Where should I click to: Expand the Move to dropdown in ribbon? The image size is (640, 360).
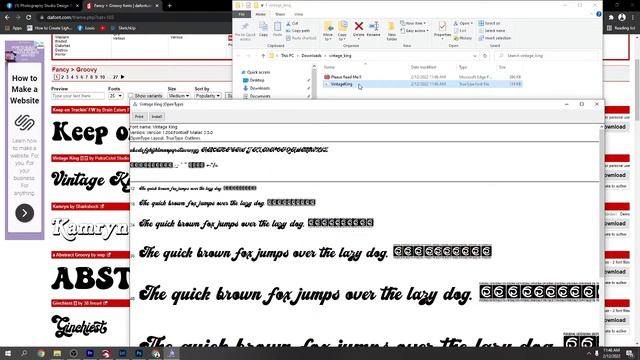coord(328,37)
